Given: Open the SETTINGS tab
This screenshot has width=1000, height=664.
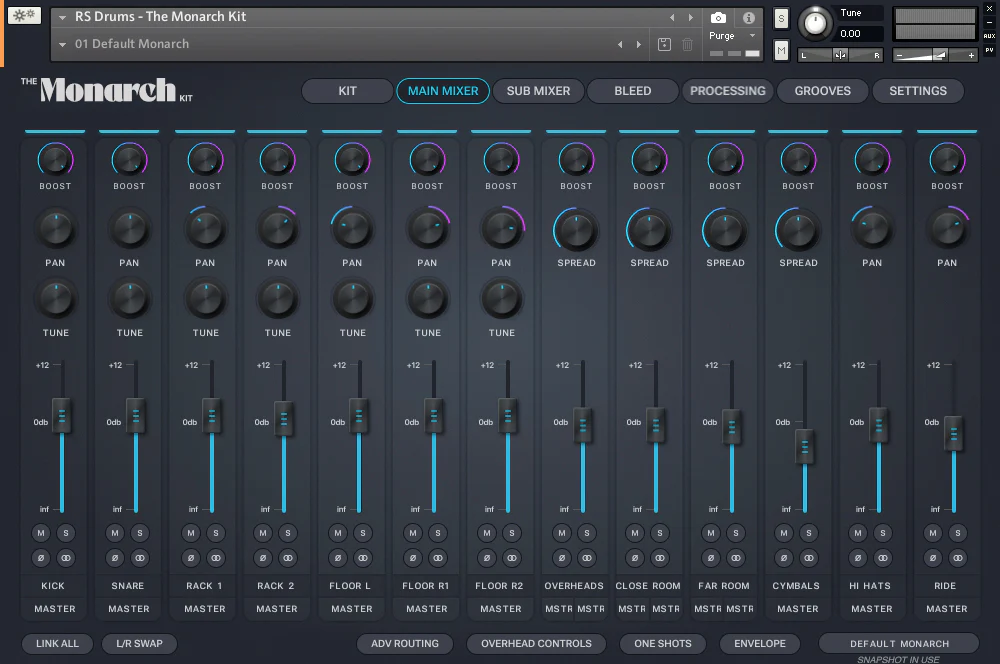Looking at the screenshot, I should 918,91.
